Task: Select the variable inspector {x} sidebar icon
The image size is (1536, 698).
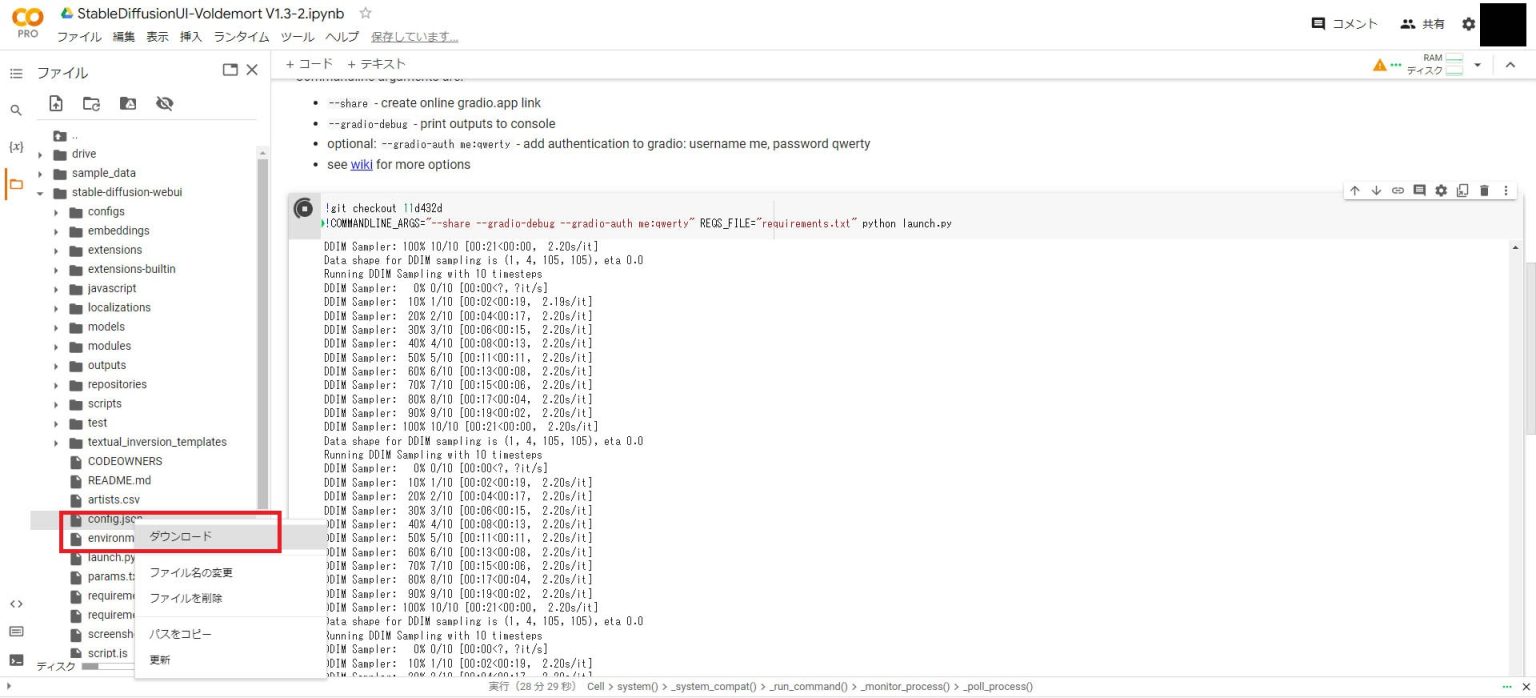Action: click(x=16, y=146)
